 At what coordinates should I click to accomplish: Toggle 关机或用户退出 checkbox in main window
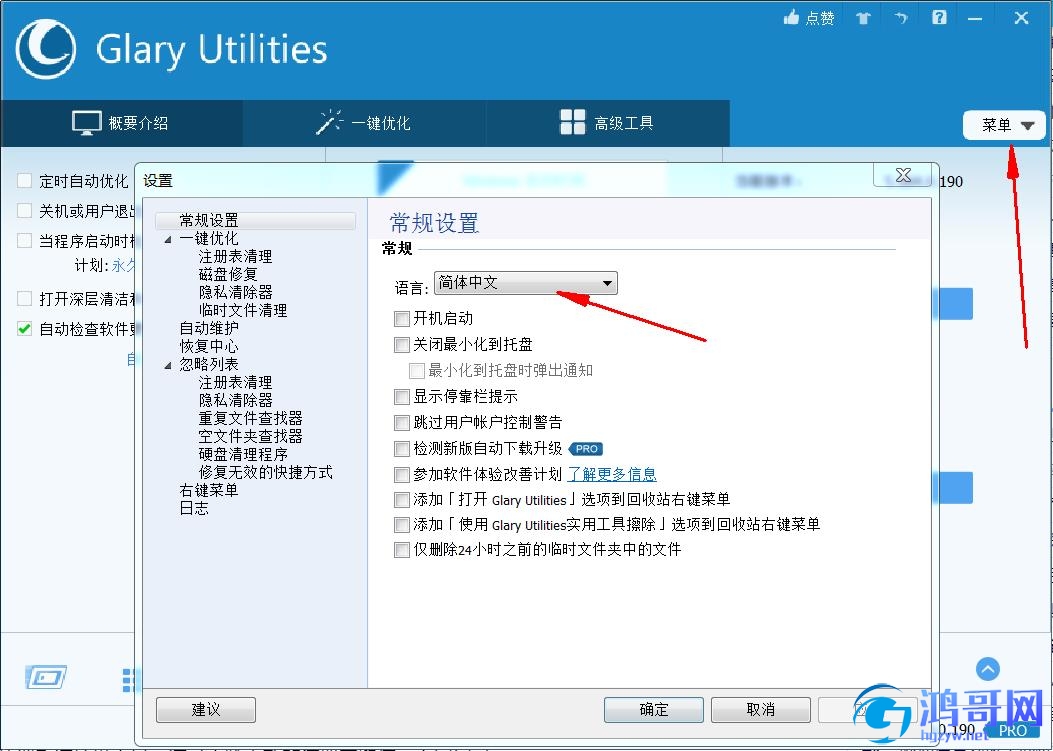pyautogui.click(x=25, y=211)
